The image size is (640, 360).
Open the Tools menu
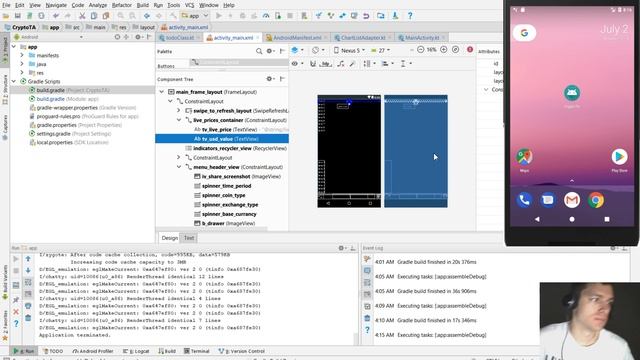pyautogui.click(x=173, y=5)
